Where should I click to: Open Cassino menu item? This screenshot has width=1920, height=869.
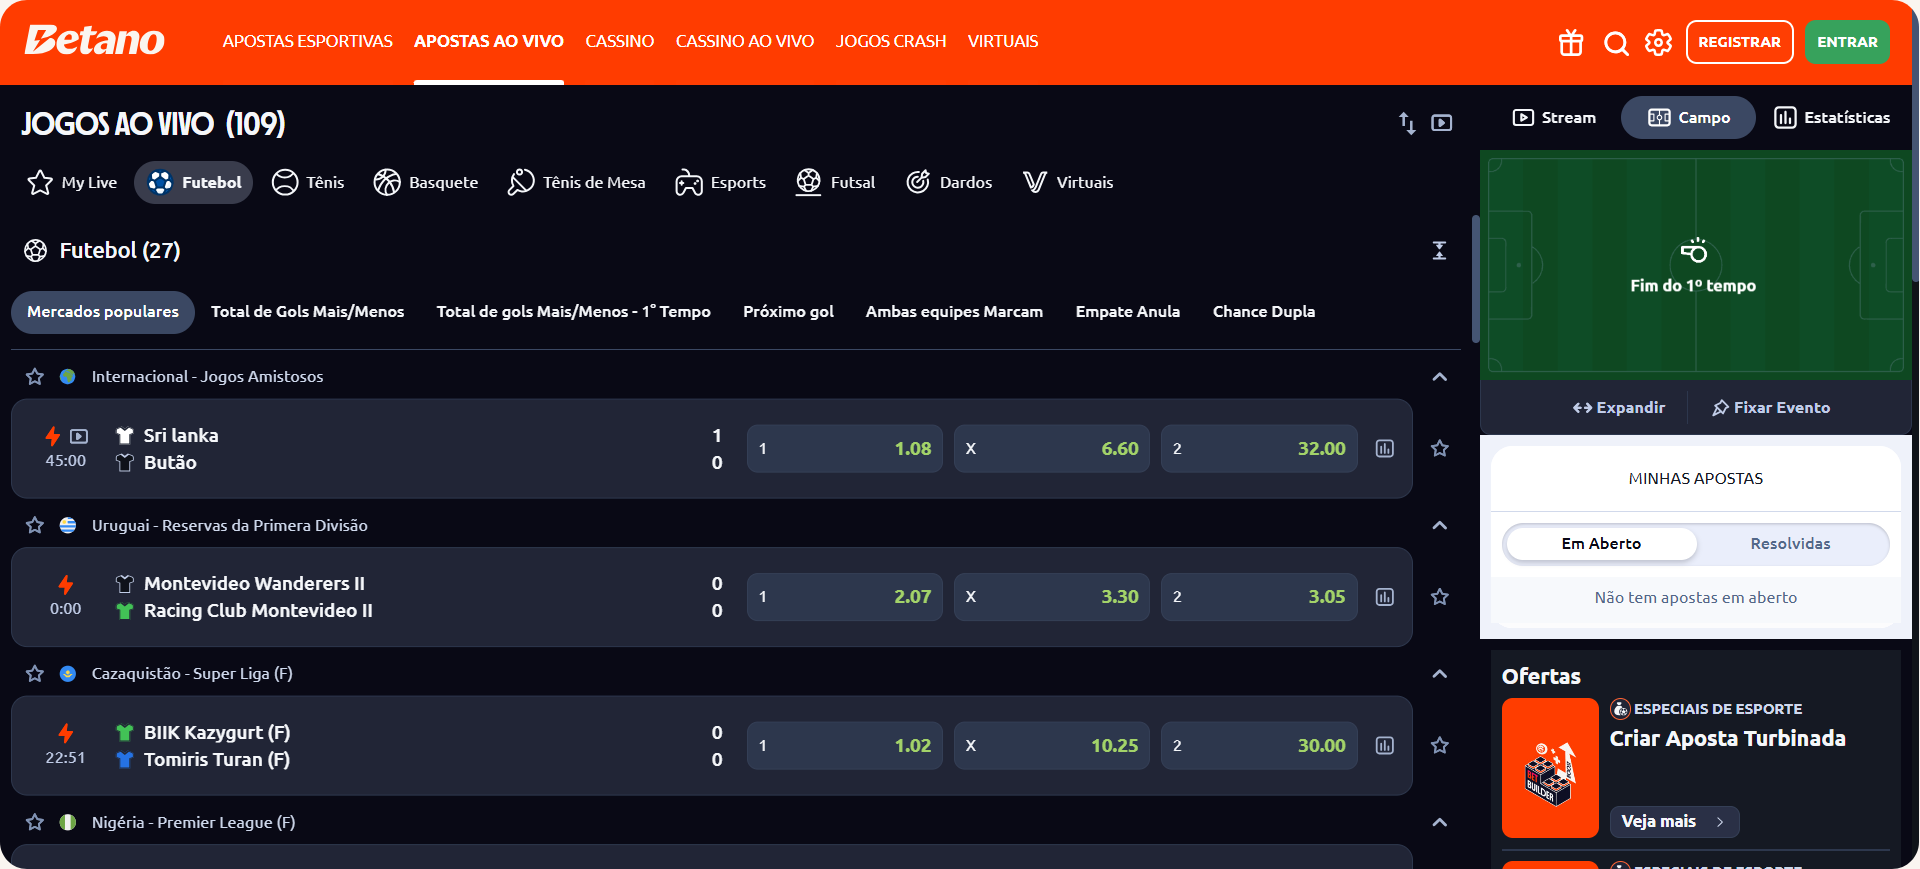[619, 41]
